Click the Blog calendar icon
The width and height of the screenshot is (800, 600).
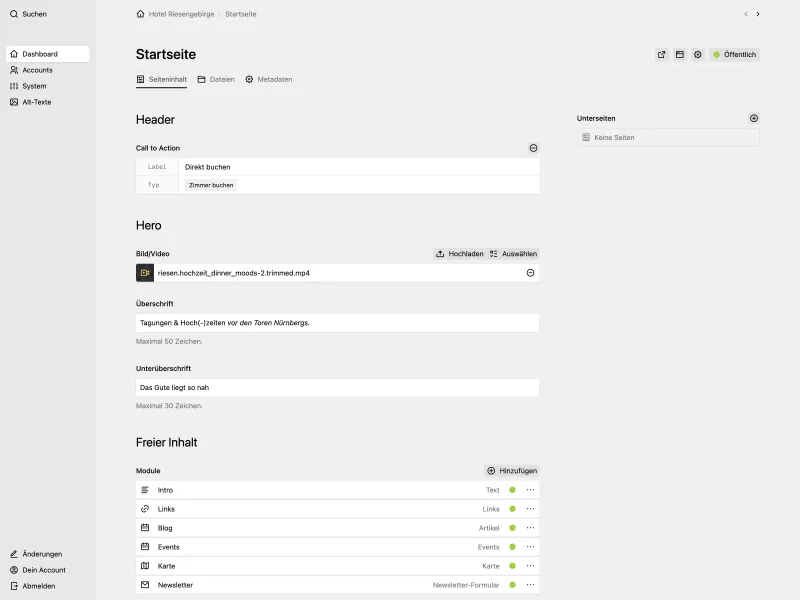coord(143,528)
